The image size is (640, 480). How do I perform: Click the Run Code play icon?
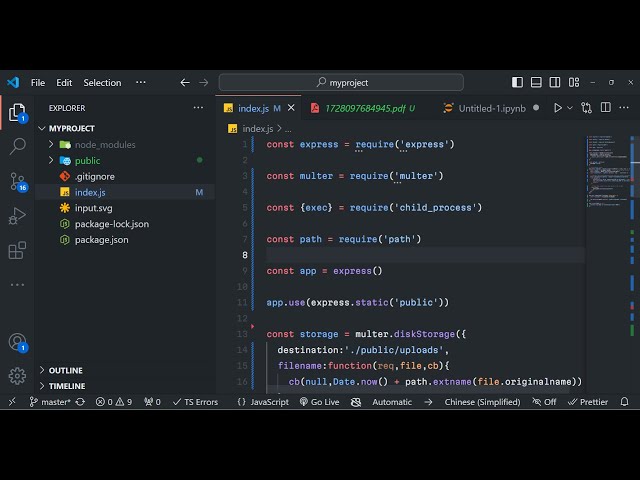[x=558, y=108]
